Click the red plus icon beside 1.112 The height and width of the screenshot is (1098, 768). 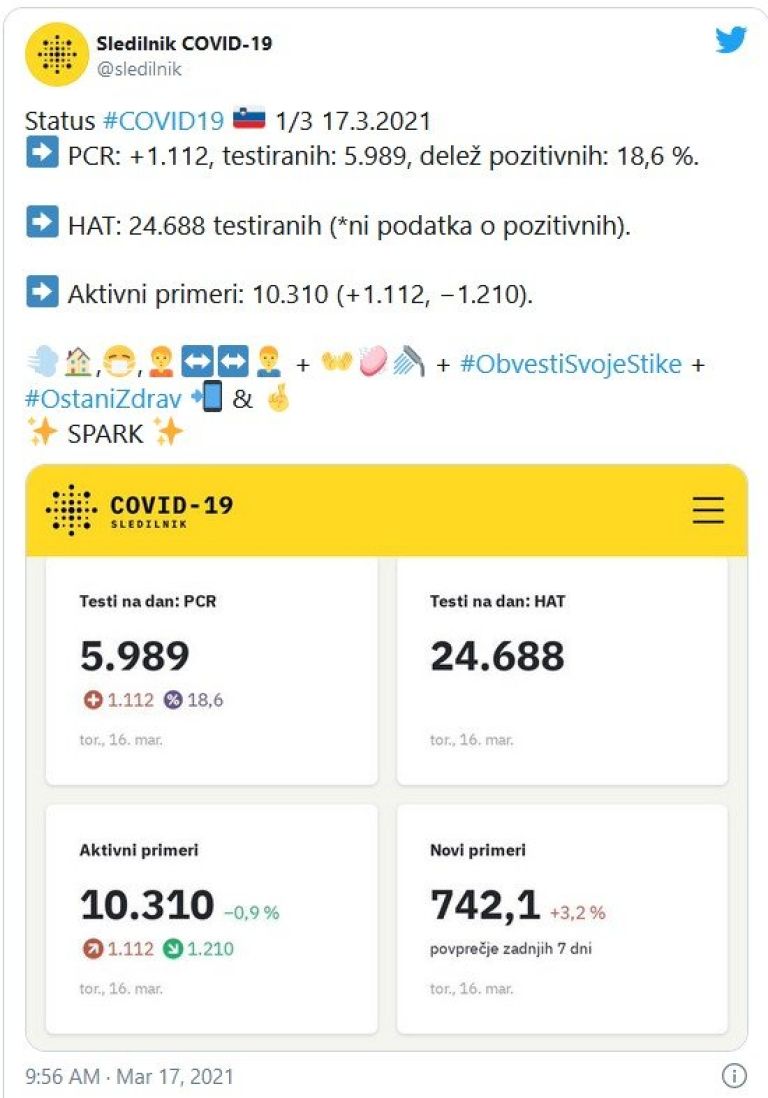click(92, 700)
